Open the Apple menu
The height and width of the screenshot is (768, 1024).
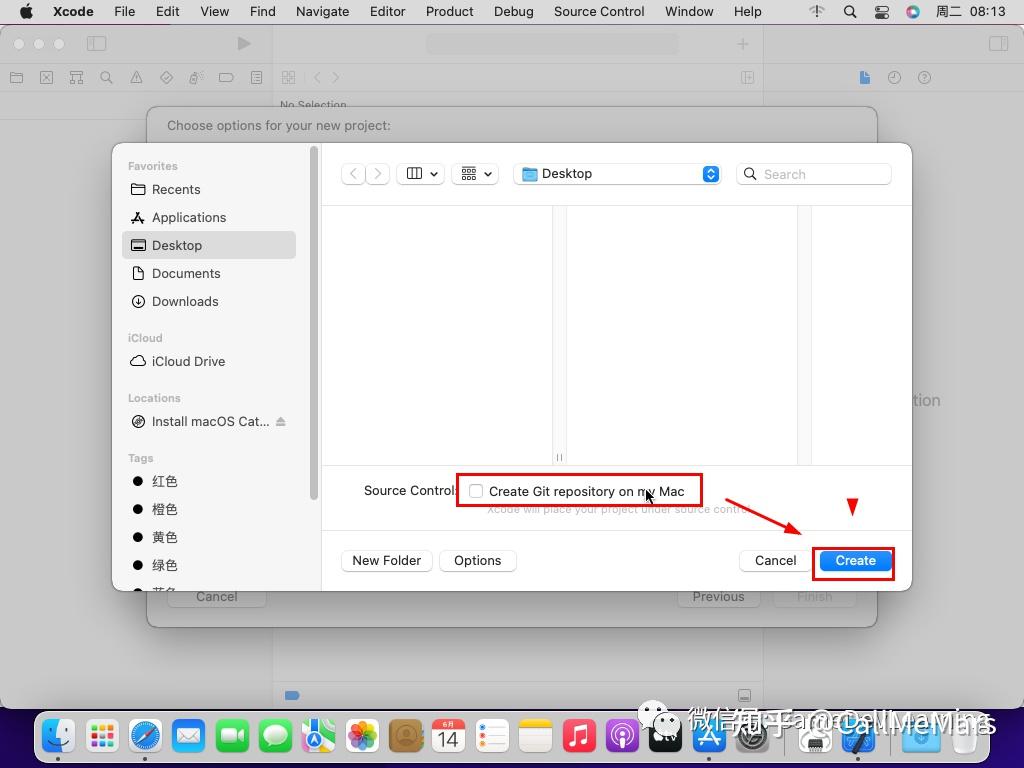26,12
